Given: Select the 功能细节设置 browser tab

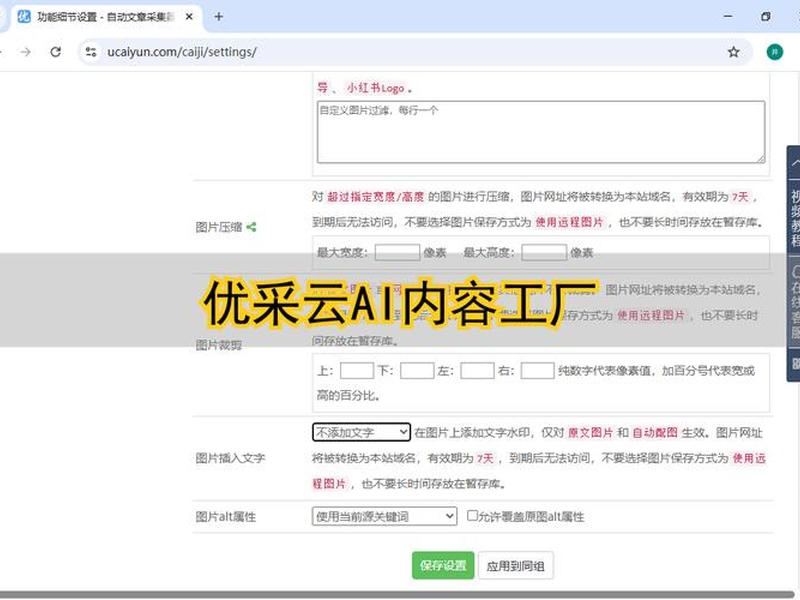Looking at the screenshot, I should click(105, 17).
